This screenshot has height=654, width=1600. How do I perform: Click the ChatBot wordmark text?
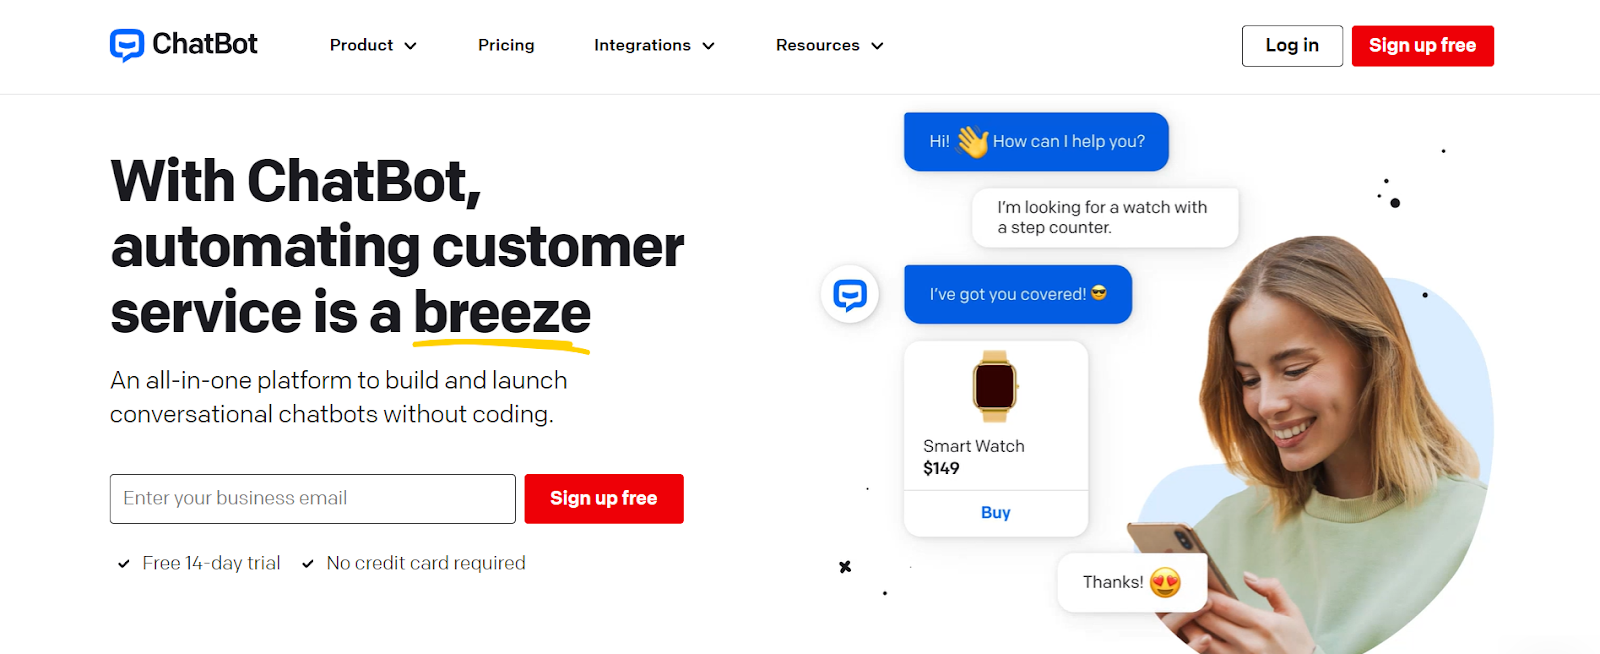205,44
